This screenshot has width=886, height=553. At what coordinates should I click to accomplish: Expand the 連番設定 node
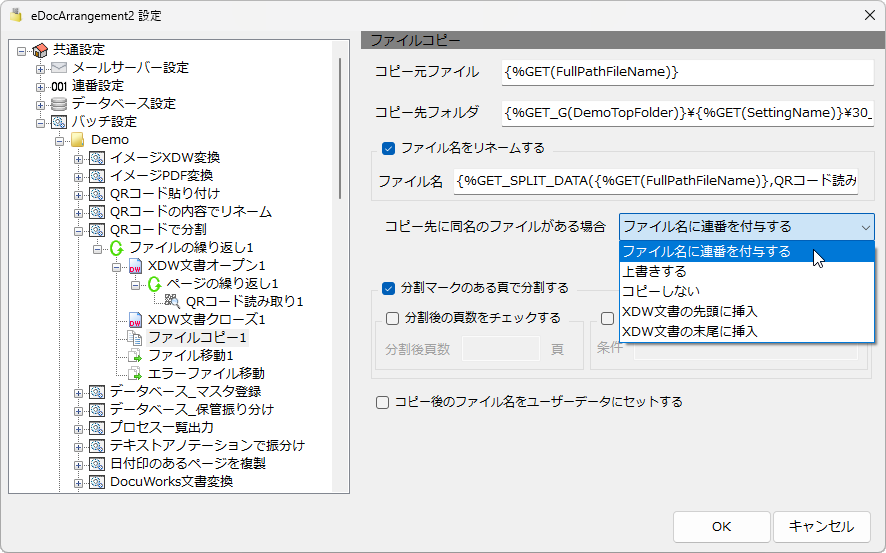click(x=40, y=88)
